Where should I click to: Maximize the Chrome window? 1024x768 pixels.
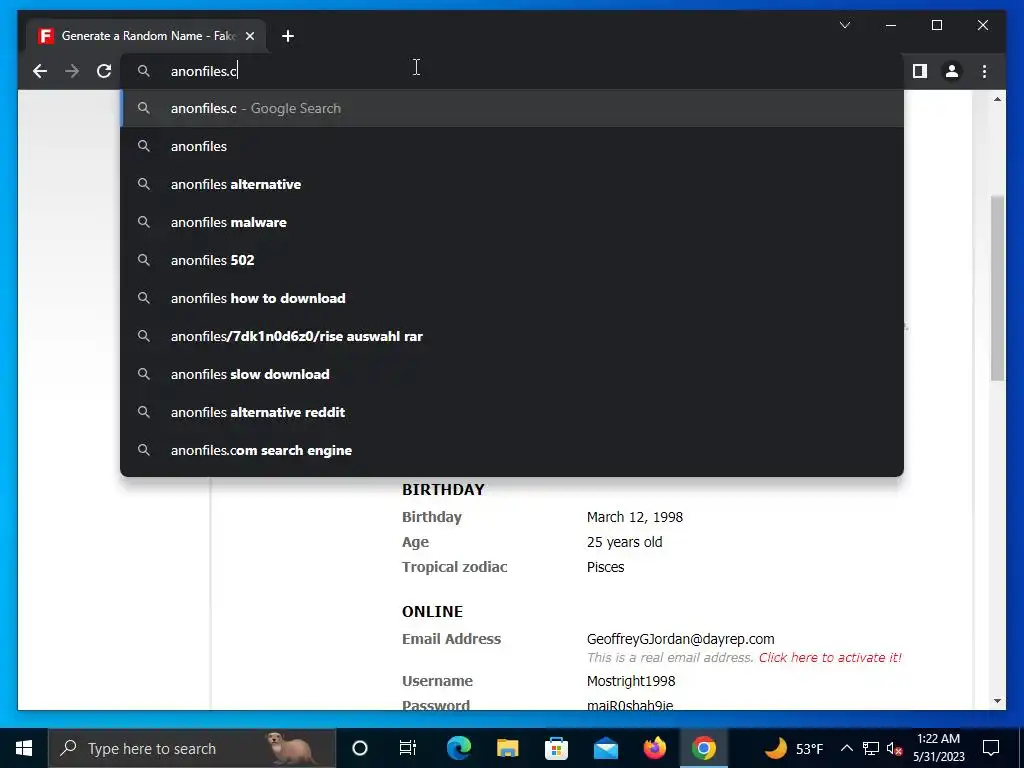936,25
